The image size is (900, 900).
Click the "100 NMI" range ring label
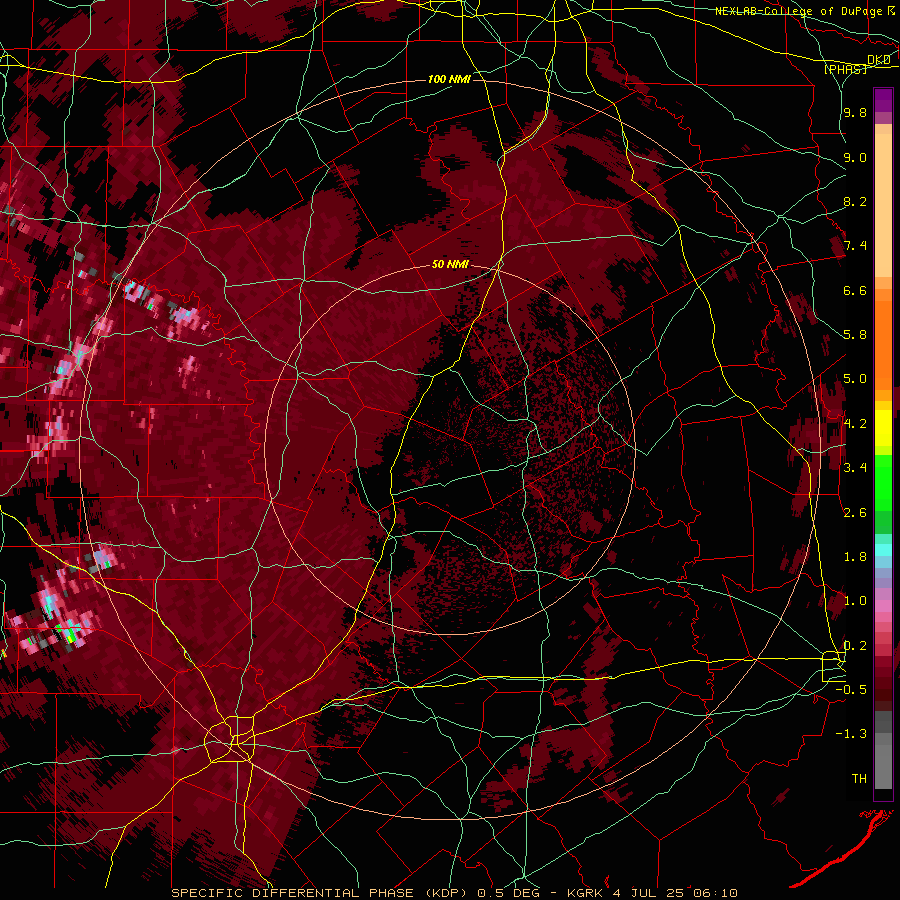pos(449,79)
